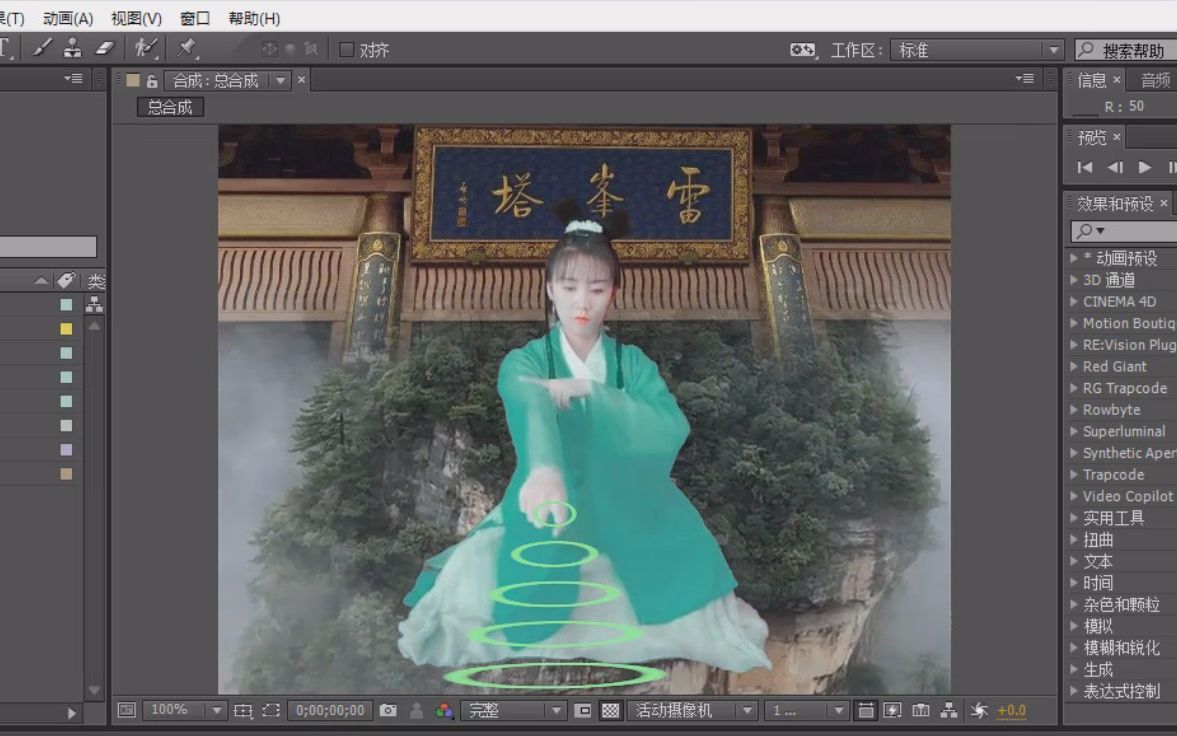The width and height of the screenshot is (1177, 736).
Task: Switch to the 音频 panel tab
Action: [x=1155, y=80]
